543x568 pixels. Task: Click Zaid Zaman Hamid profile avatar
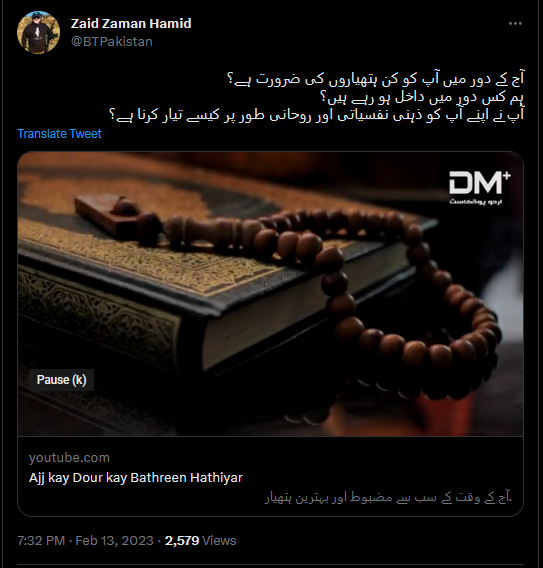point(38,33)
